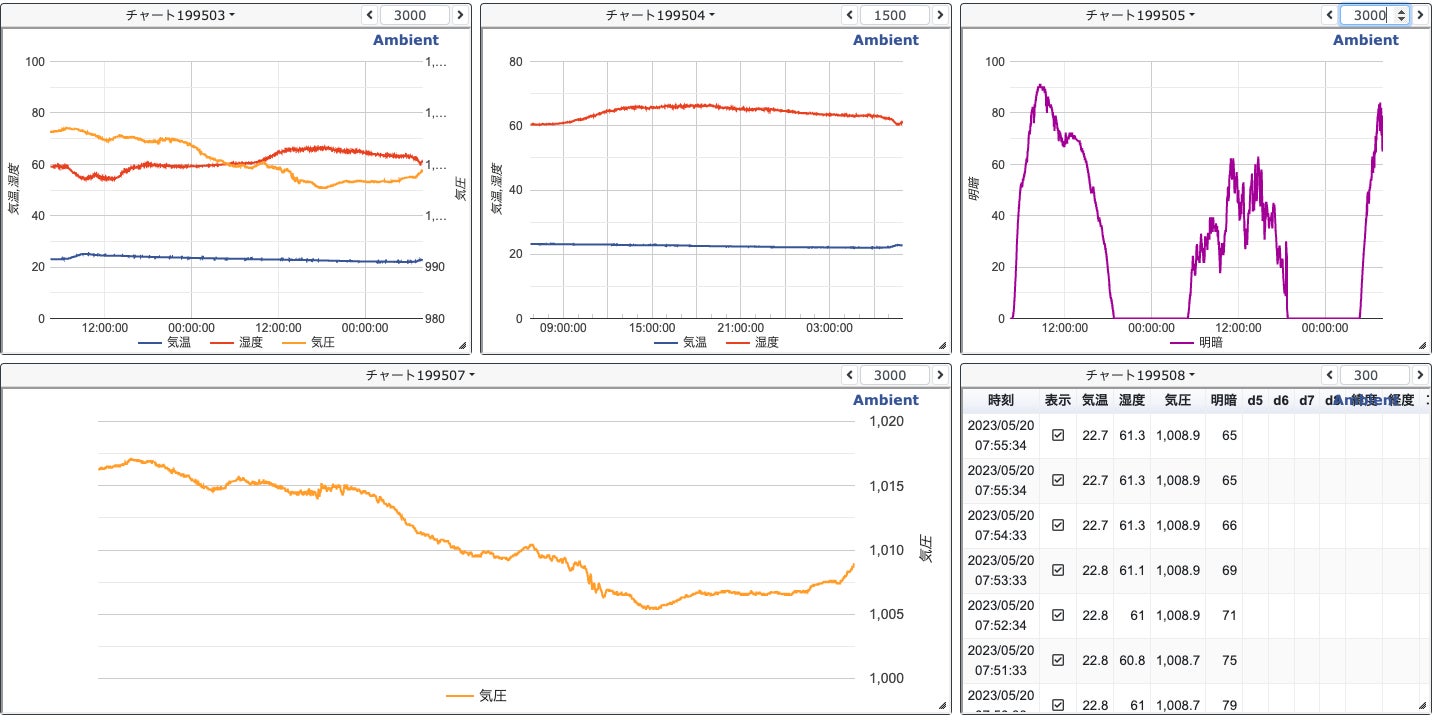This screenshot has width=1436, height=722.
Task: Open Ambient link in チャート199507 panel
Action: pyautogui.click(x=885, y=400)
